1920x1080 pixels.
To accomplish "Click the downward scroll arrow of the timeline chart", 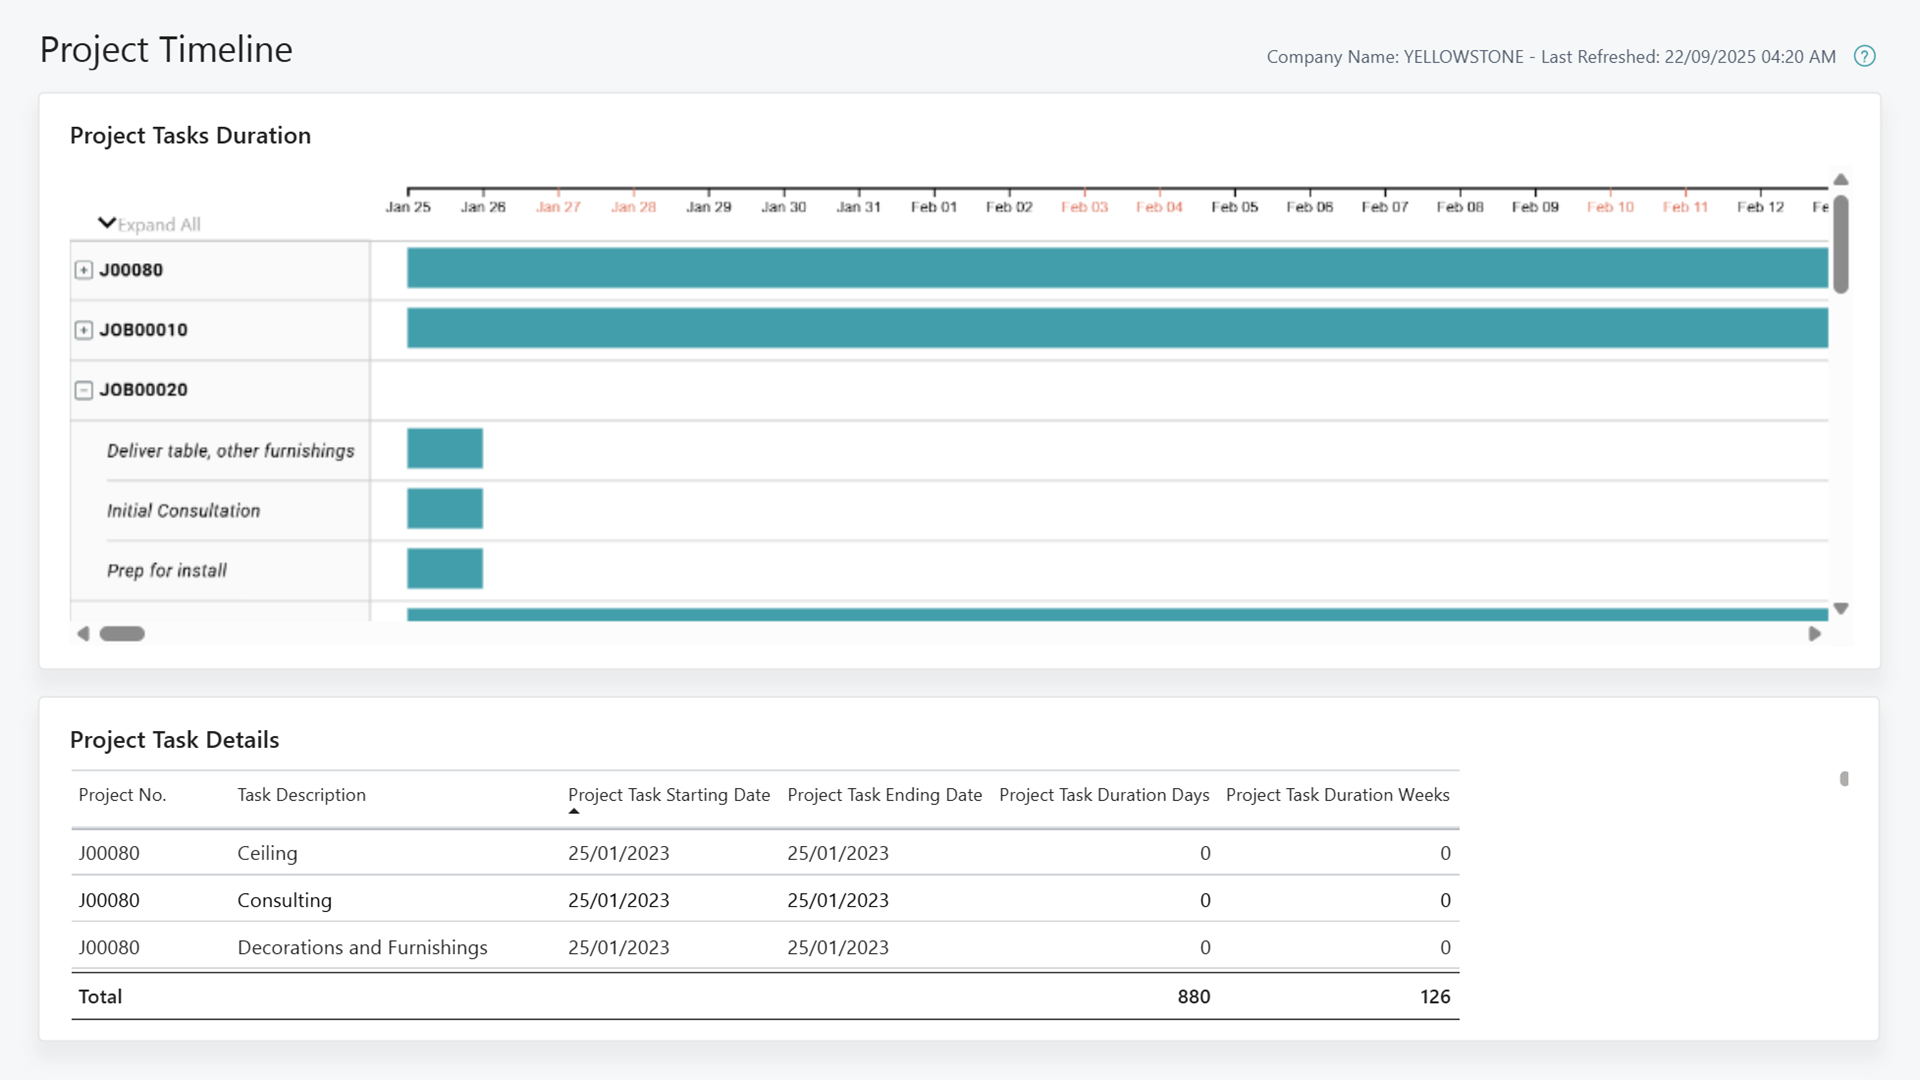I will tap(1841, 607).
